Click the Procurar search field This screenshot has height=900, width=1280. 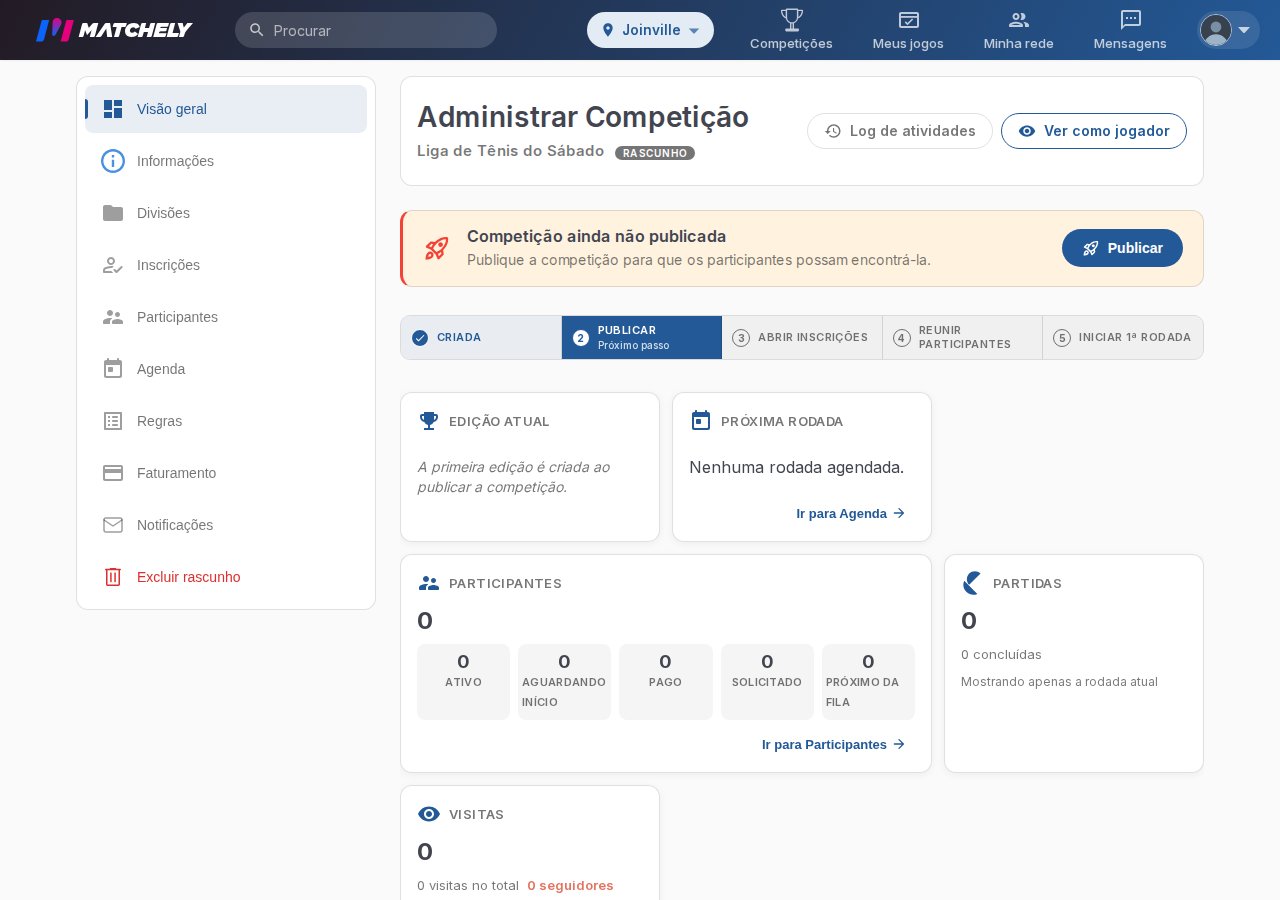tap(366, 30)
